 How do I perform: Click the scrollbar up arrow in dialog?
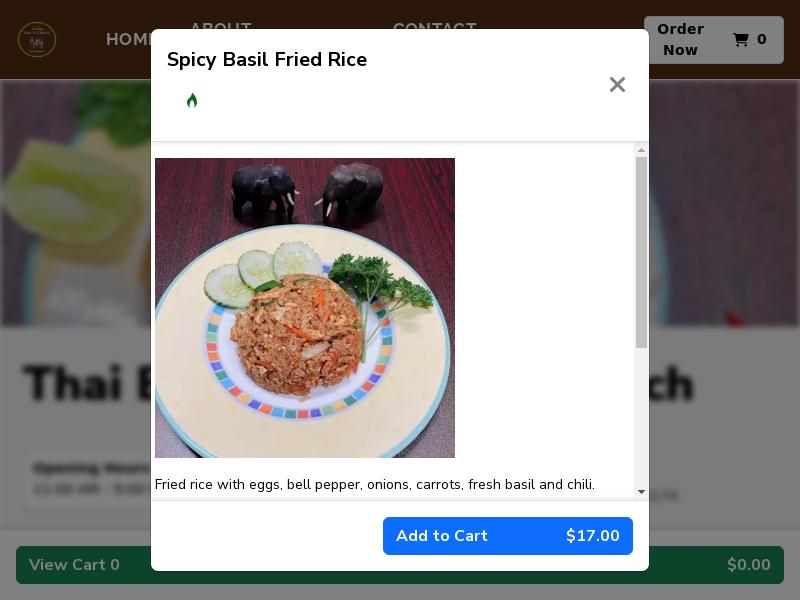(x=641, y=150)
